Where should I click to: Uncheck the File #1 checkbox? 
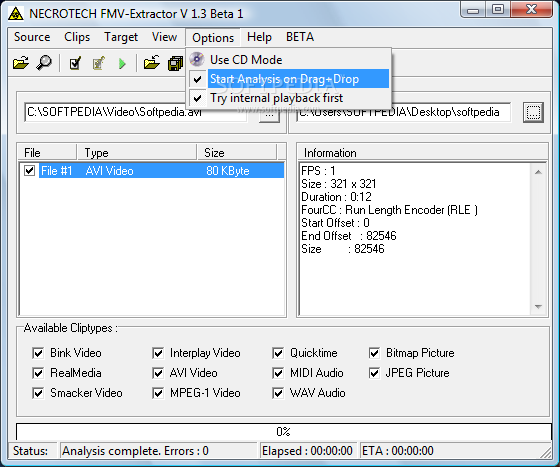(x=30, y=170)
